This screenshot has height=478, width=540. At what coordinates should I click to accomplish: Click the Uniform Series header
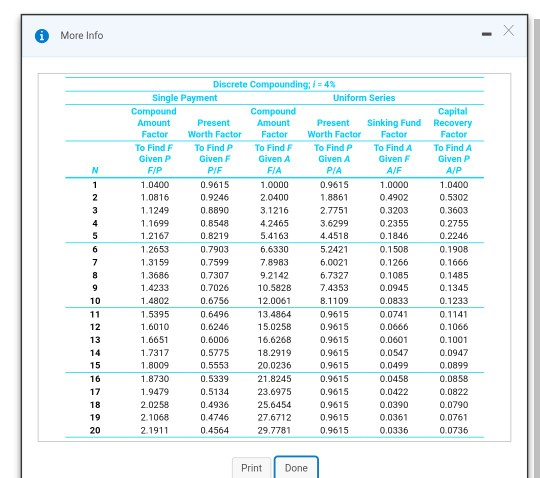click(x=364, y=98)
